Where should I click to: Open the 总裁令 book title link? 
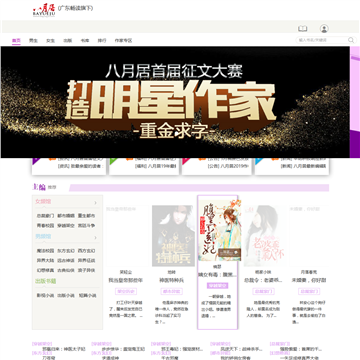263,281
